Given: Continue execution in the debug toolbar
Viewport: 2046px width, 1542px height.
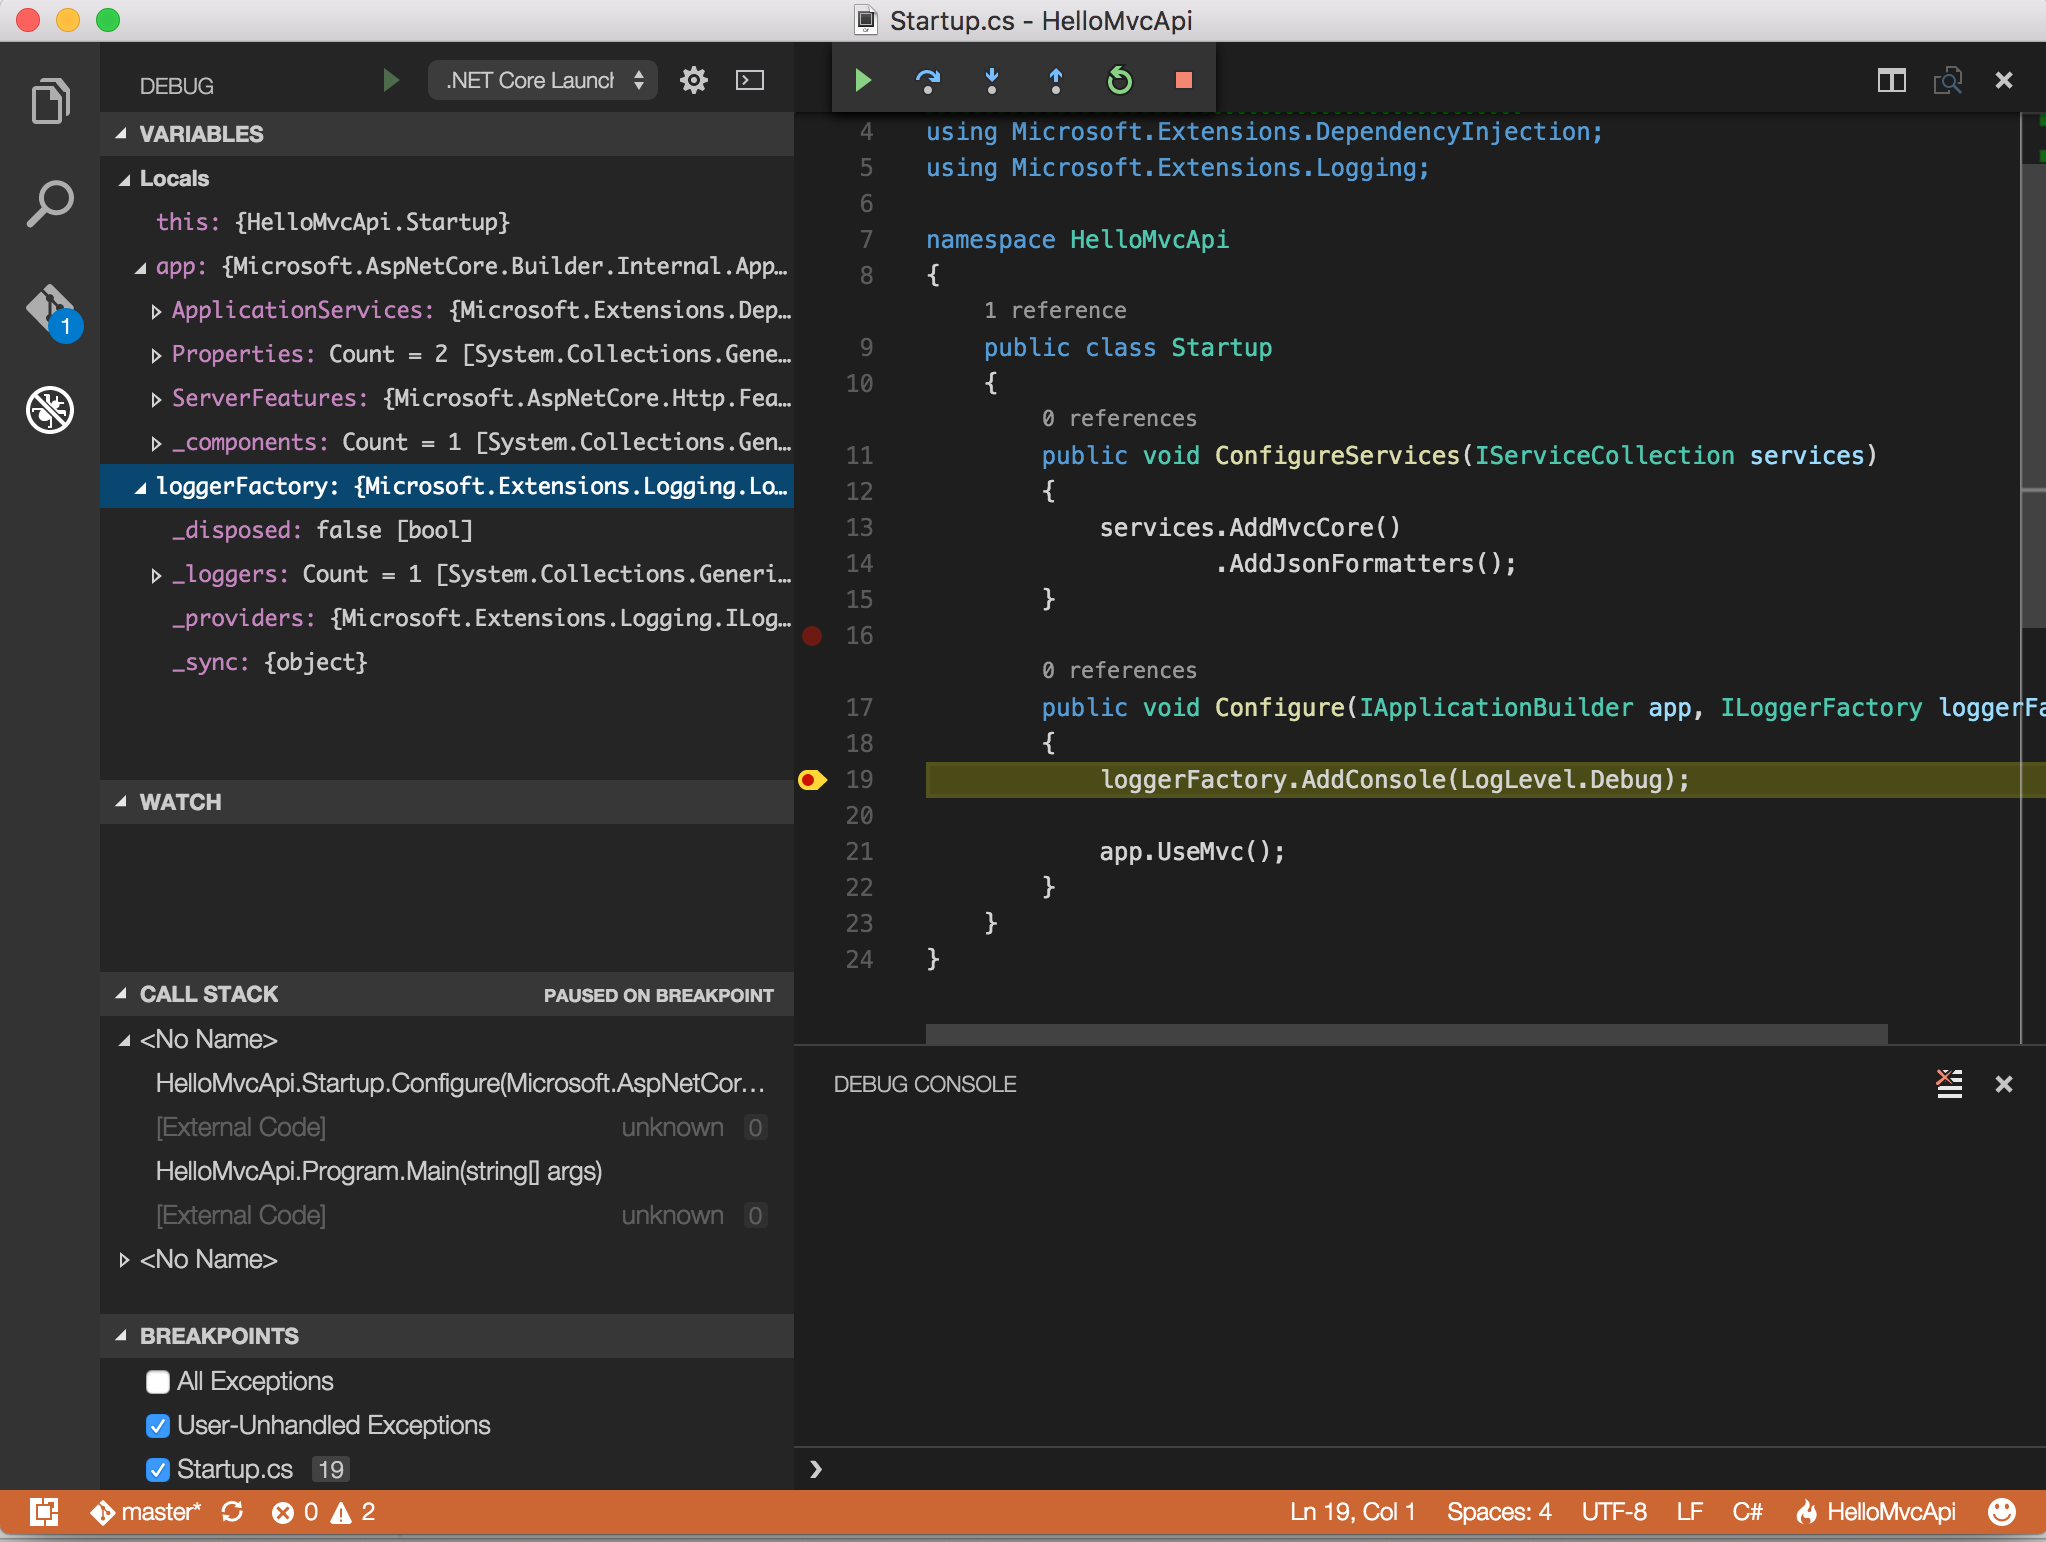Looking at the screenshot, I should (x=861, y=80).
